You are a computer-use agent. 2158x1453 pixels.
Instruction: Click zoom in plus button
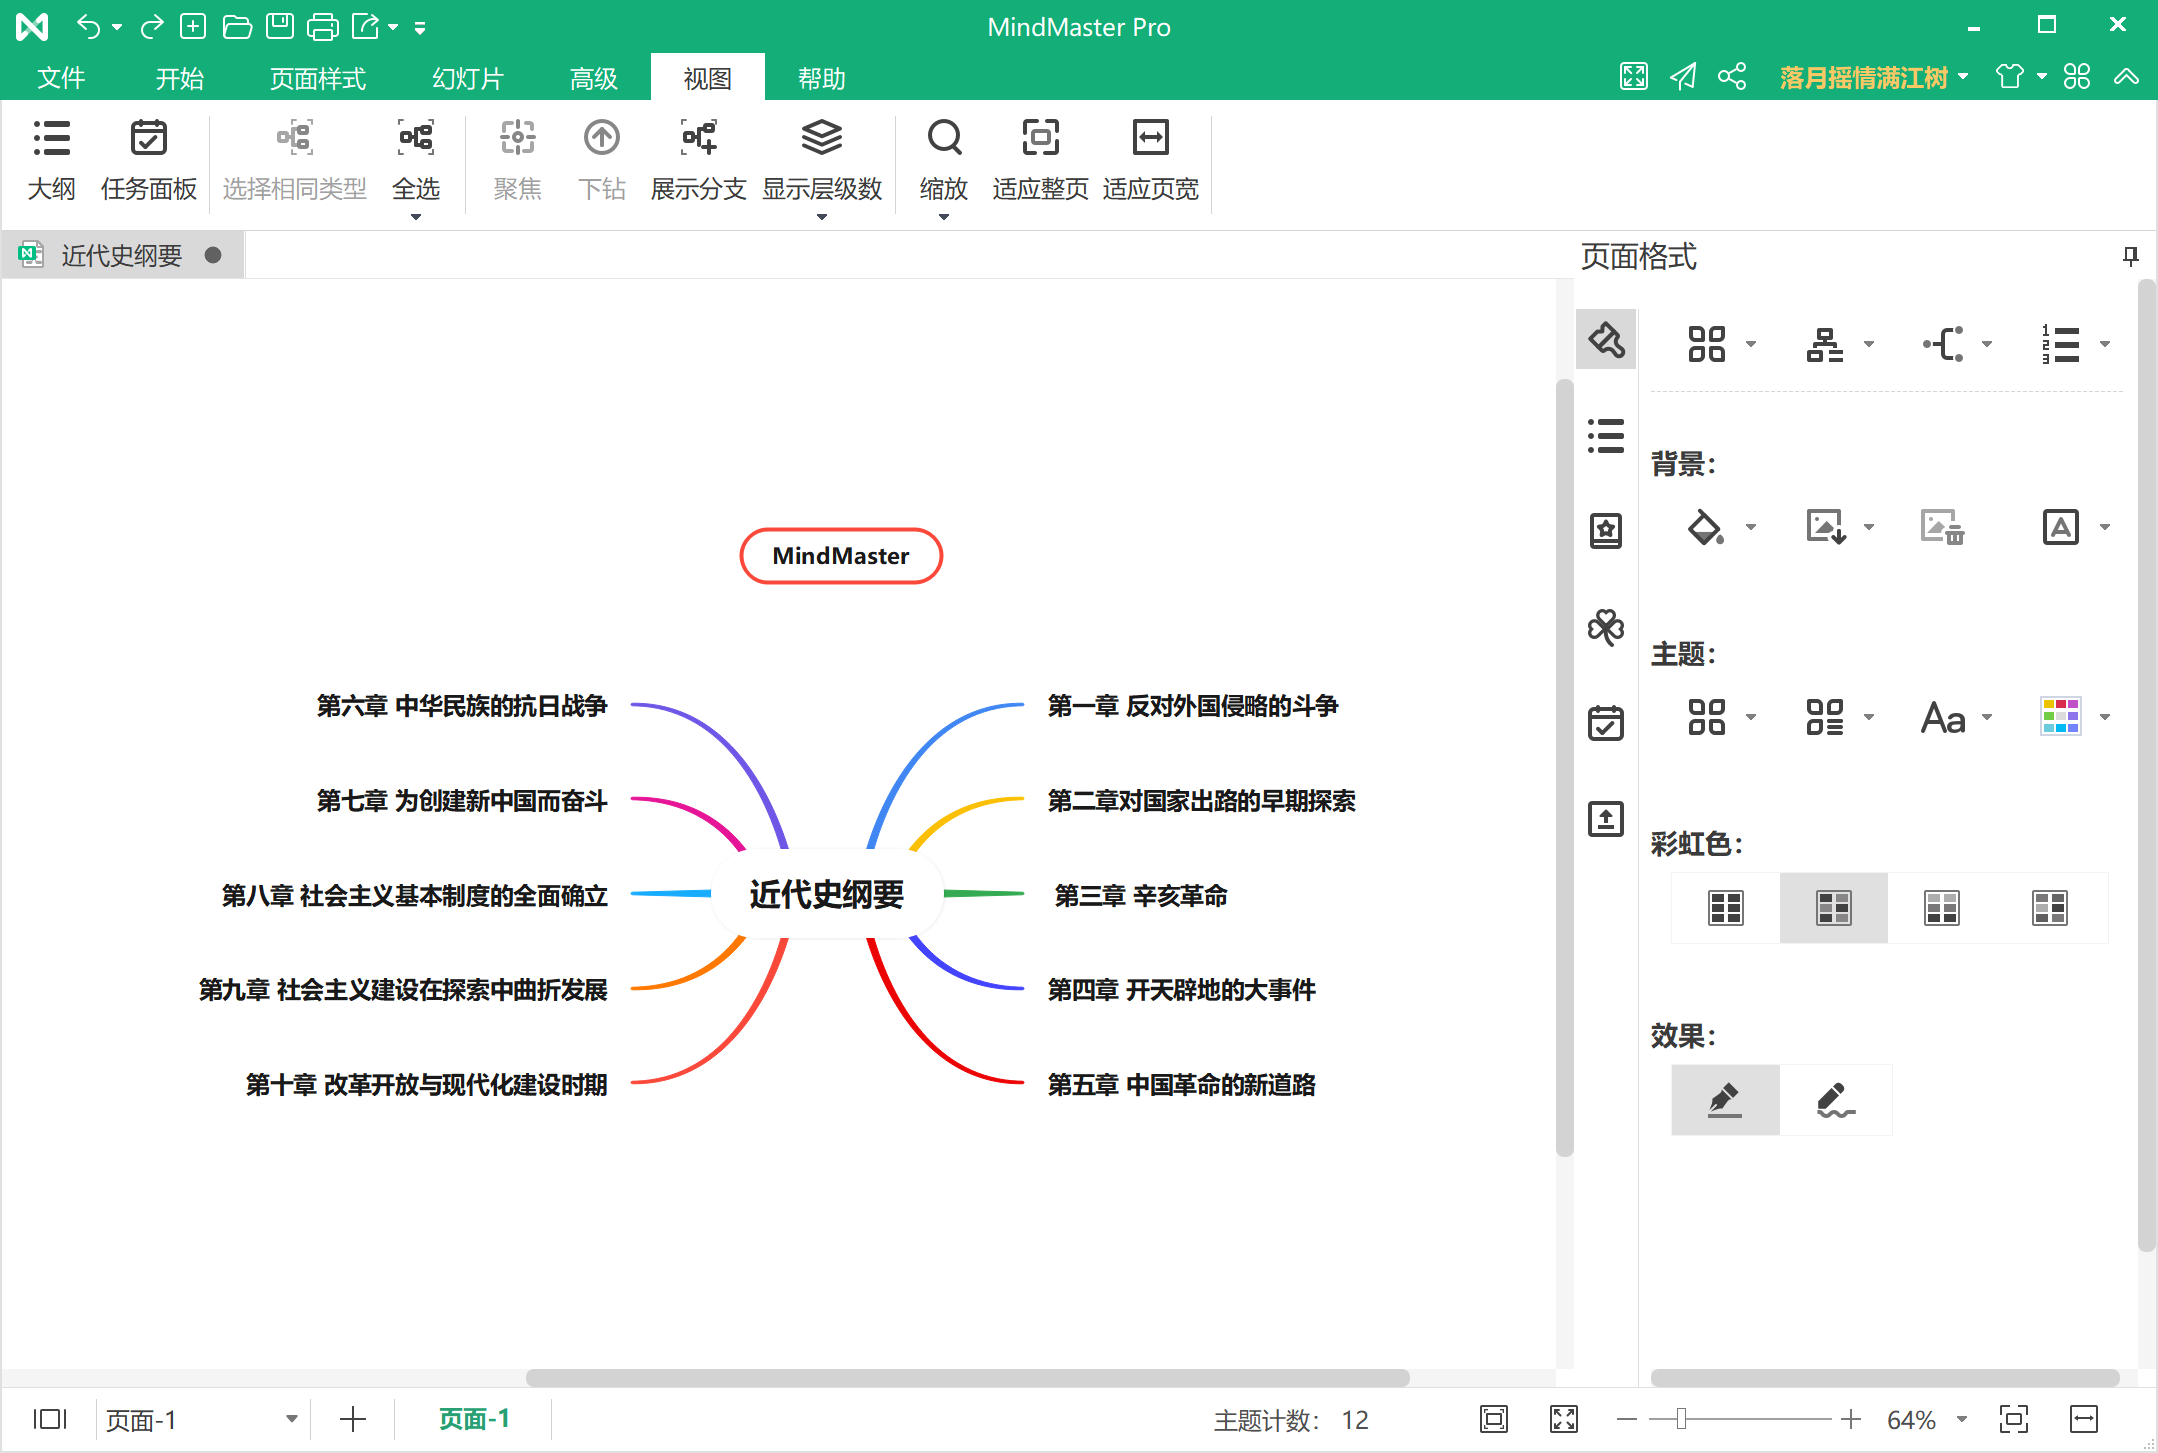(x=1851, y=1419)
